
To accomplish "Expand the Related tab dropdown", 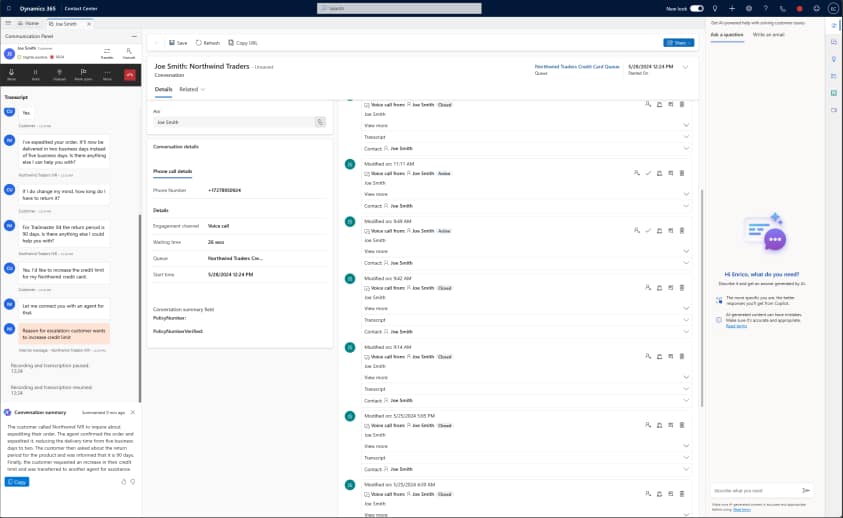I will coord(192,89).
